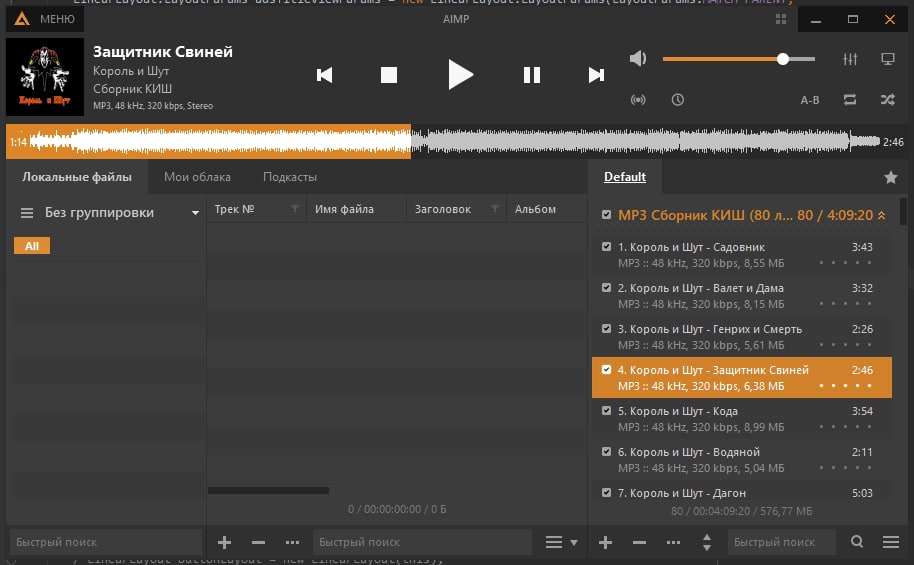Remove library files with minus icon
Image resolution: width=914 pixels, height=565 pixels.
258,542
